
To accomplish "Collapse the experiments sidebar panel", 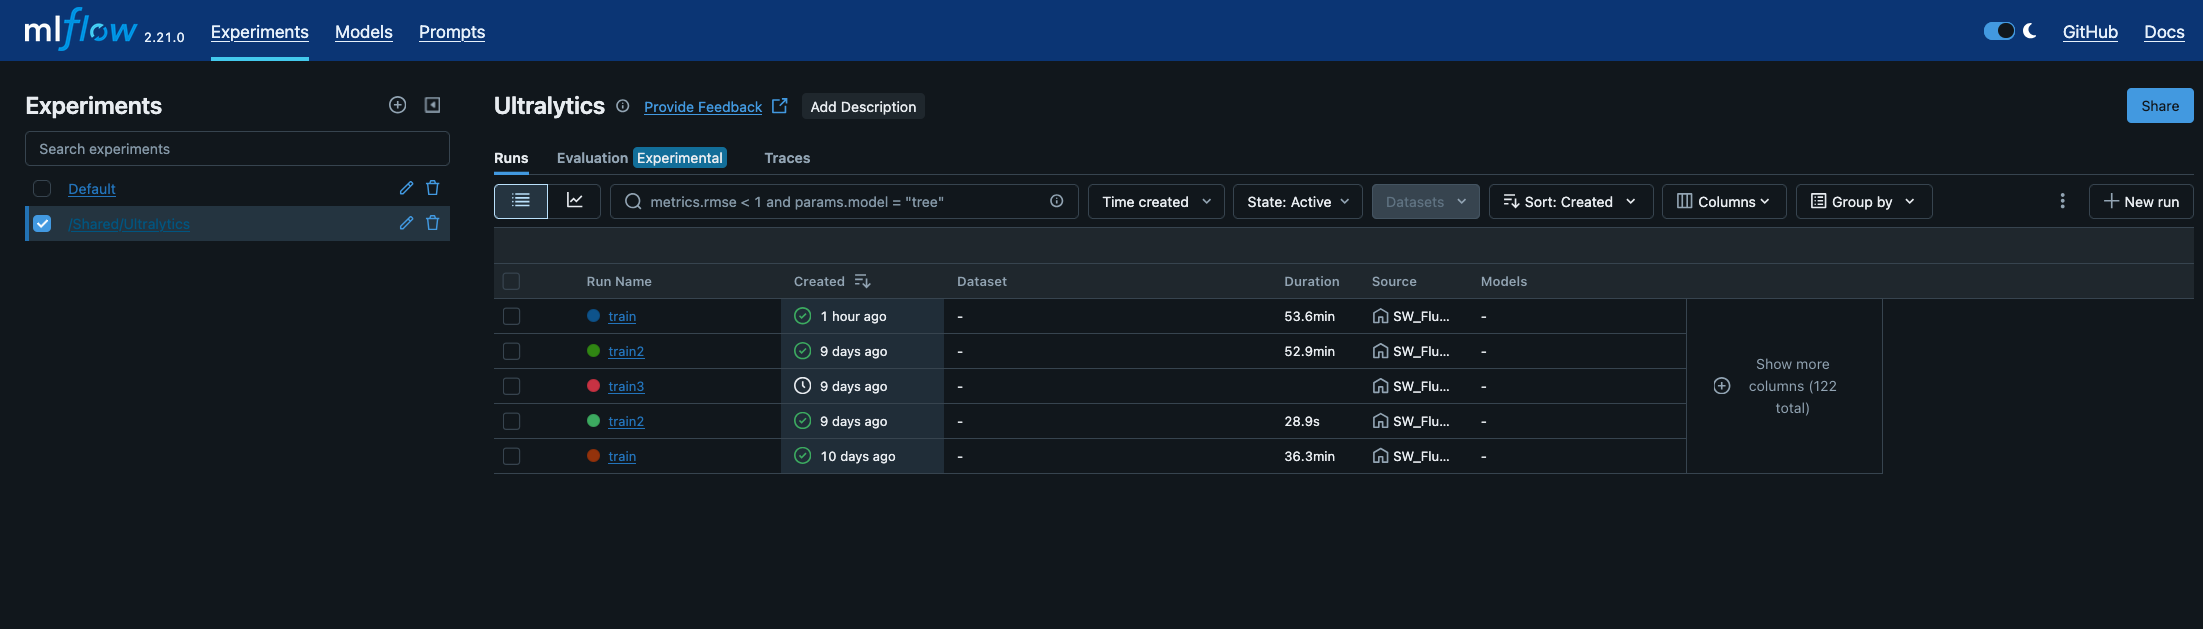I will point(433,105).
